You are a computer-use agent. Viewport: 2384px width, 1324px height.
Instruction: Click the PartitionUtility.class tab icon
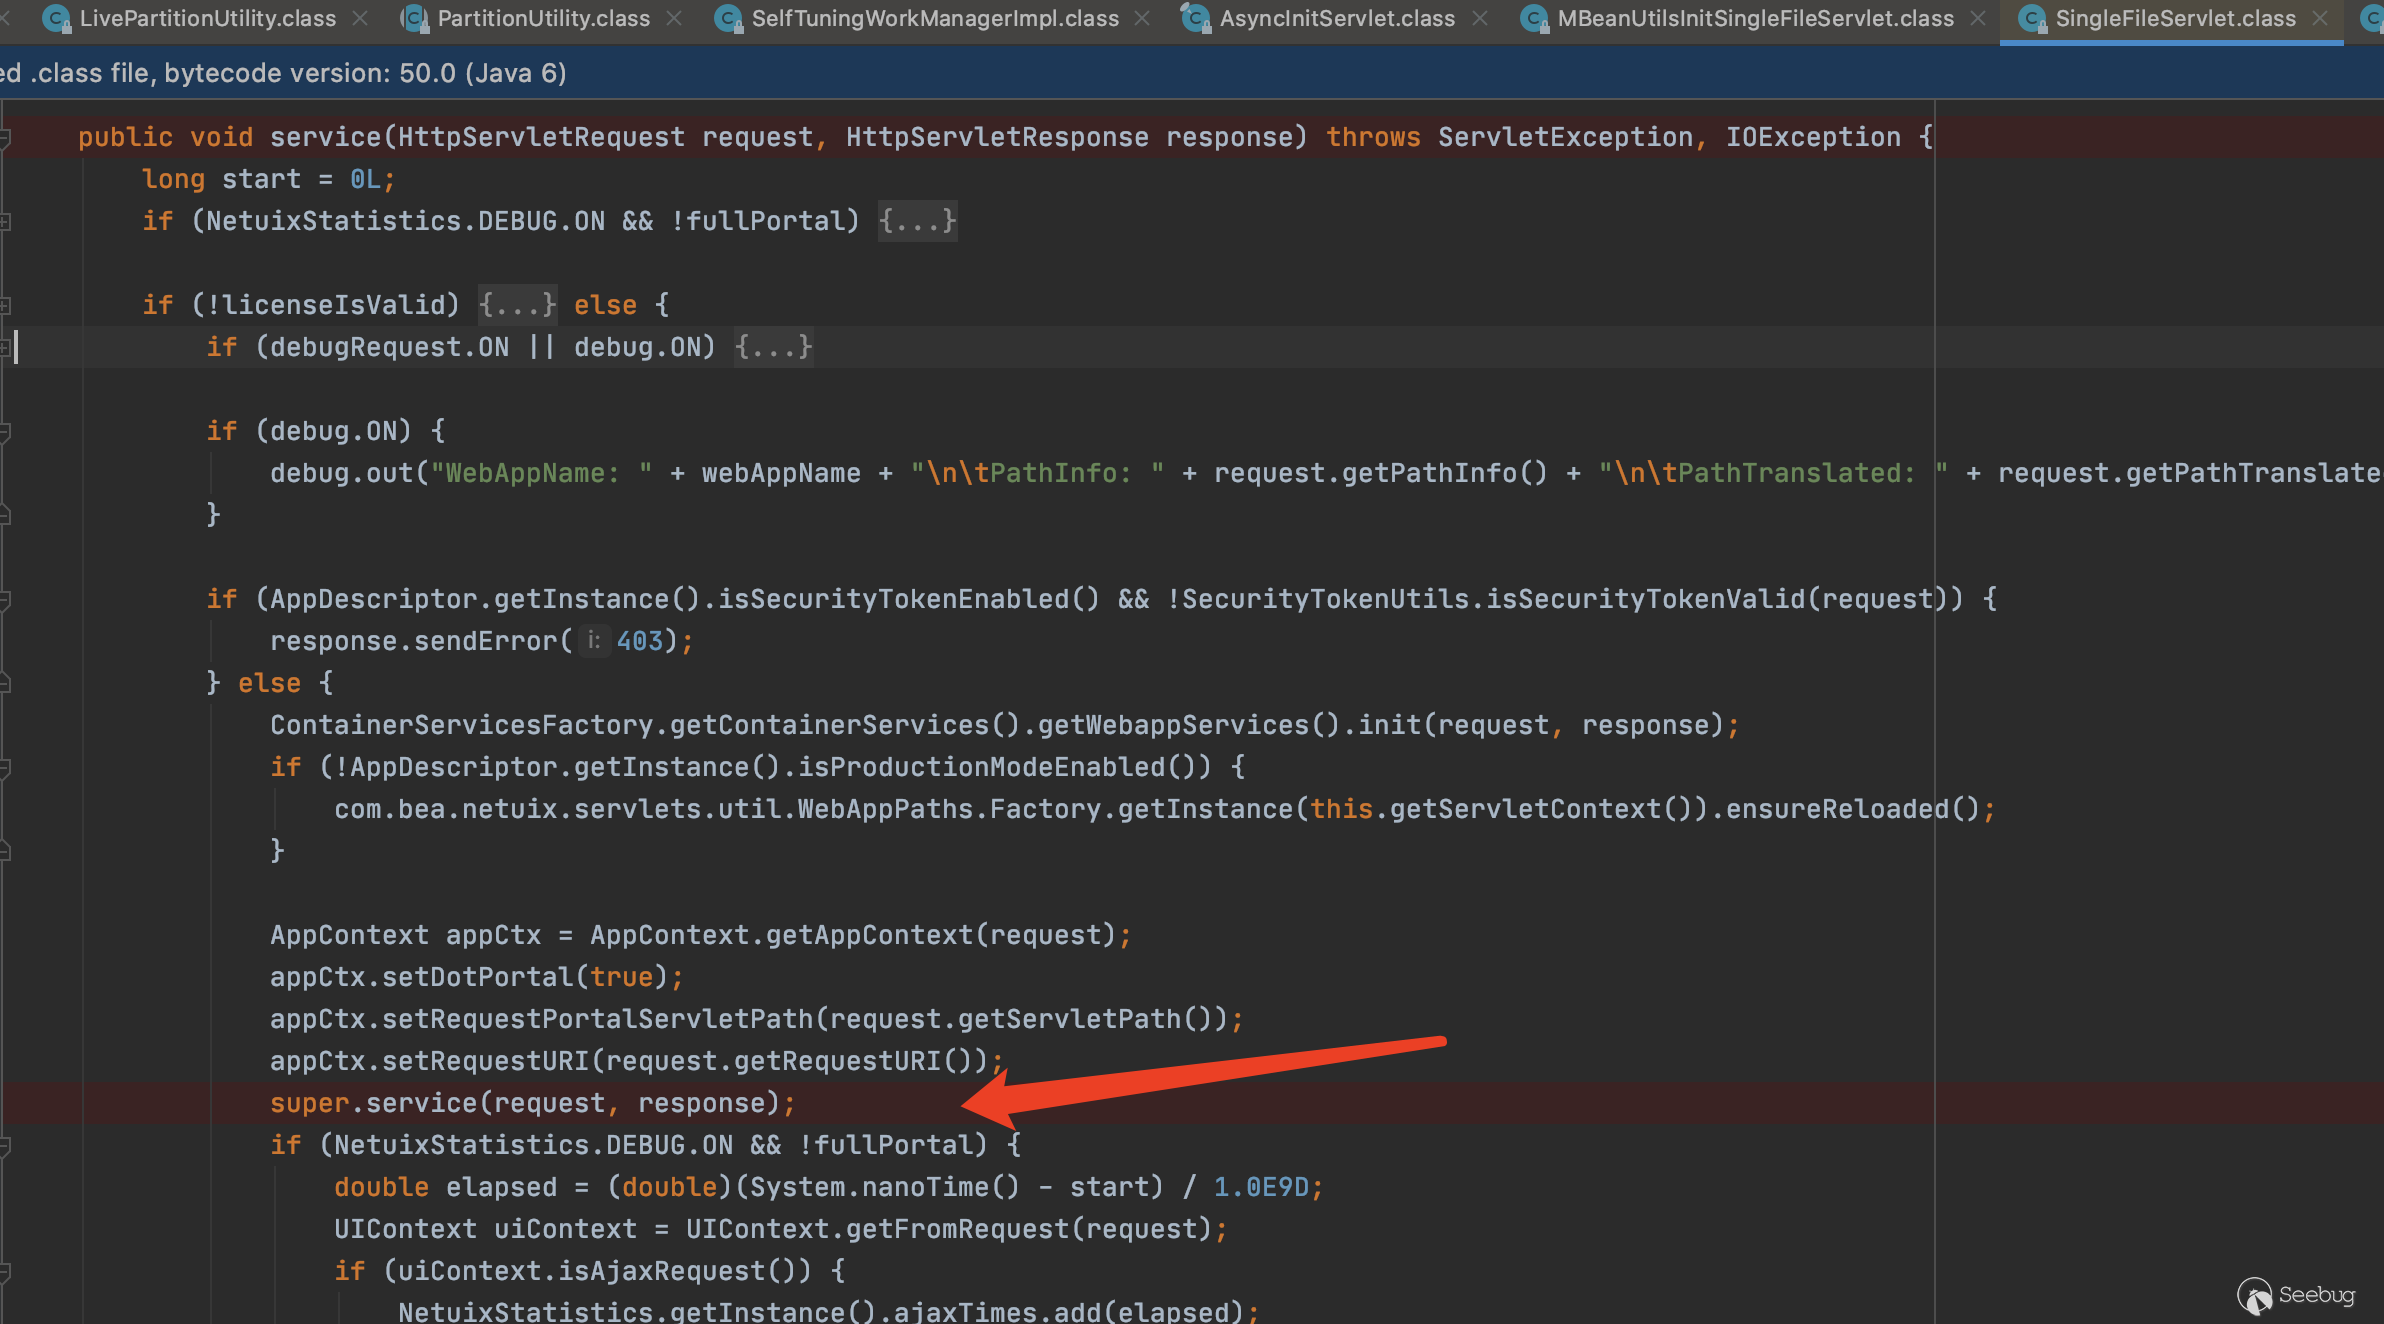click(x=414, y=19)
